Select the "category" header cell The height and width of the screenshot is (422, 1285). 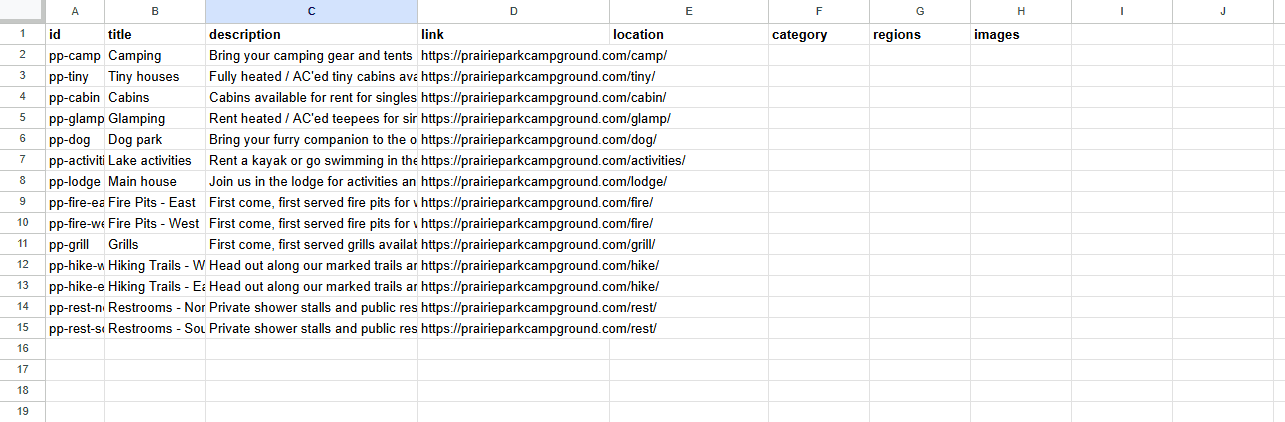click(818, 35)
